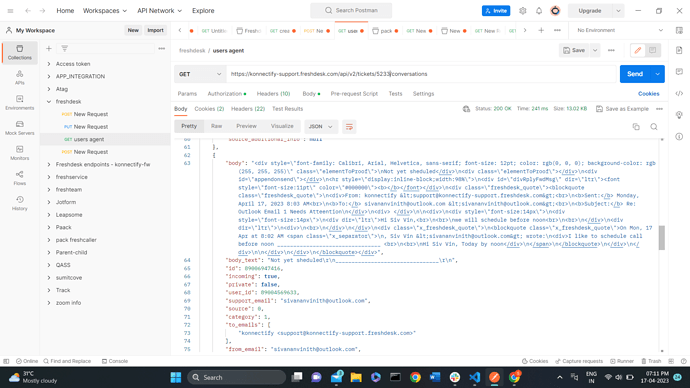Click the response body vertical scrollbar
690x388 pixels.
pos(661,238)
